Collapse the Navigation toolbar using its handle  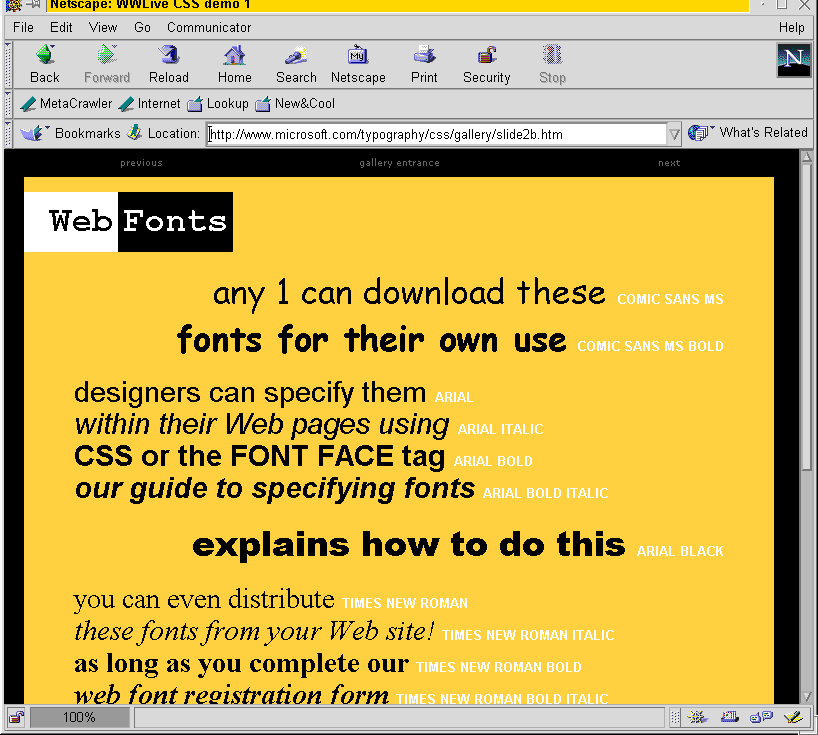pos(8,65)
